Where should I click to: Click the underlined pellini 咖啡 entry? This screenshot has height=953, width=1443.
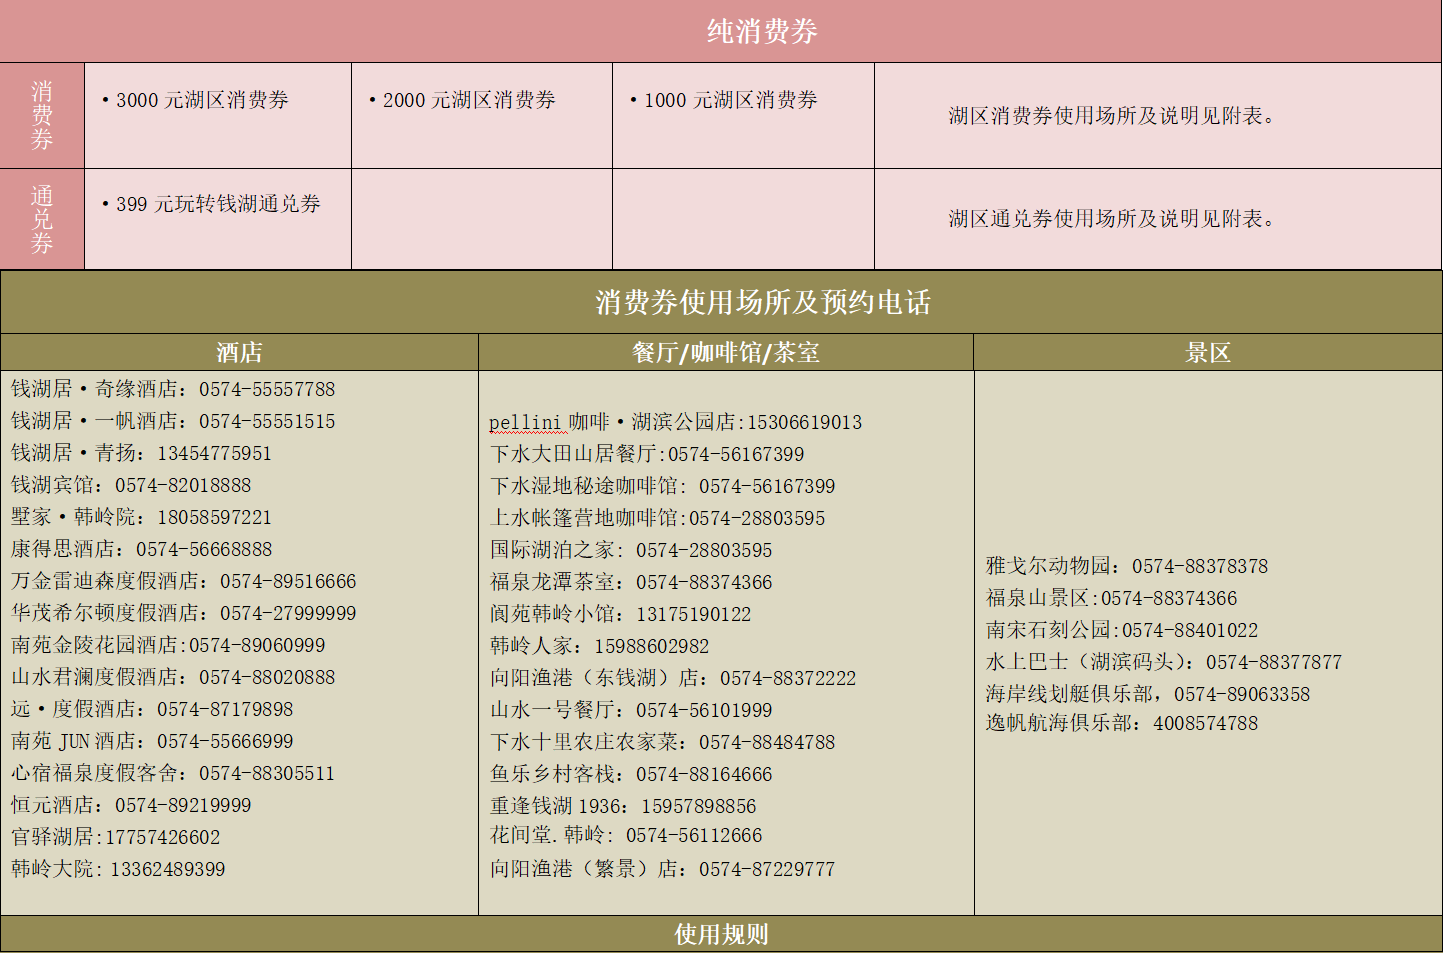tap(528, 422)
